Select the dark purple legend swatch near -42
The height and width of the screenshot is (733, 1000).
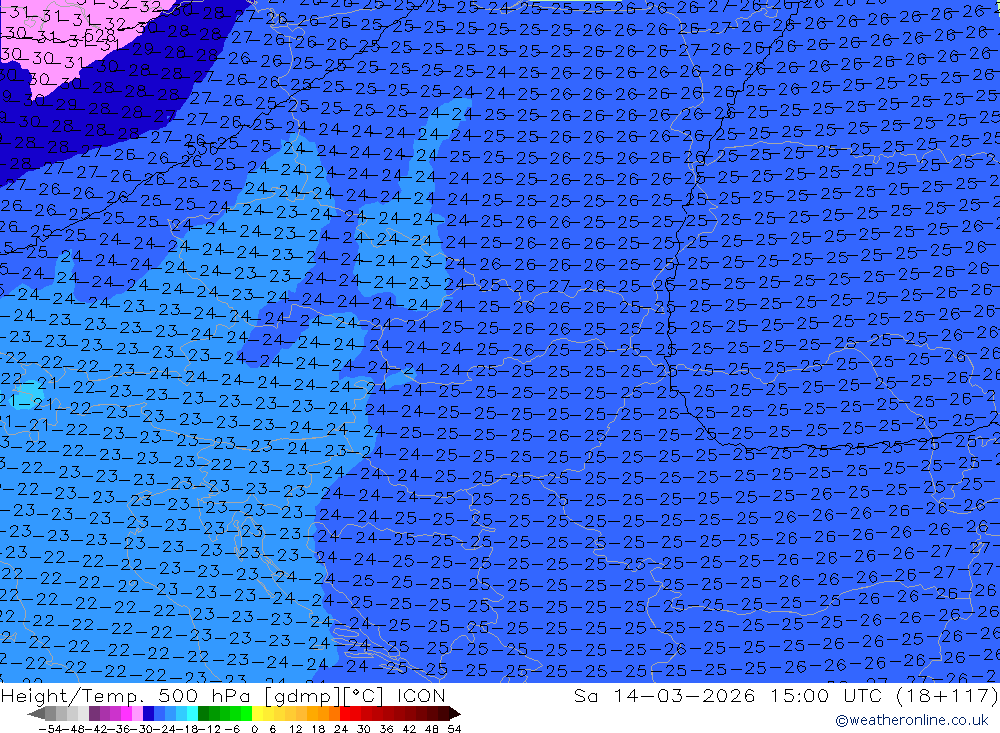(94, 713)
